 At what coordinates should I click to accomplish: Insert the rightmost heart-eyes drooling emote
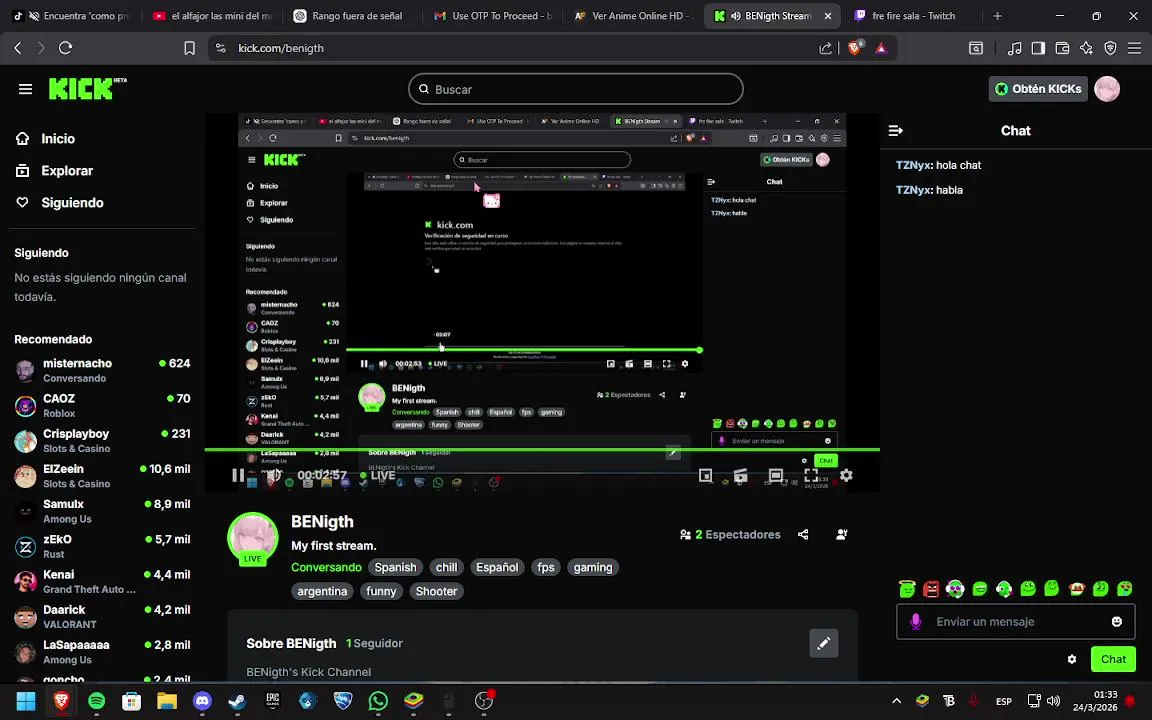[1125, 588]
